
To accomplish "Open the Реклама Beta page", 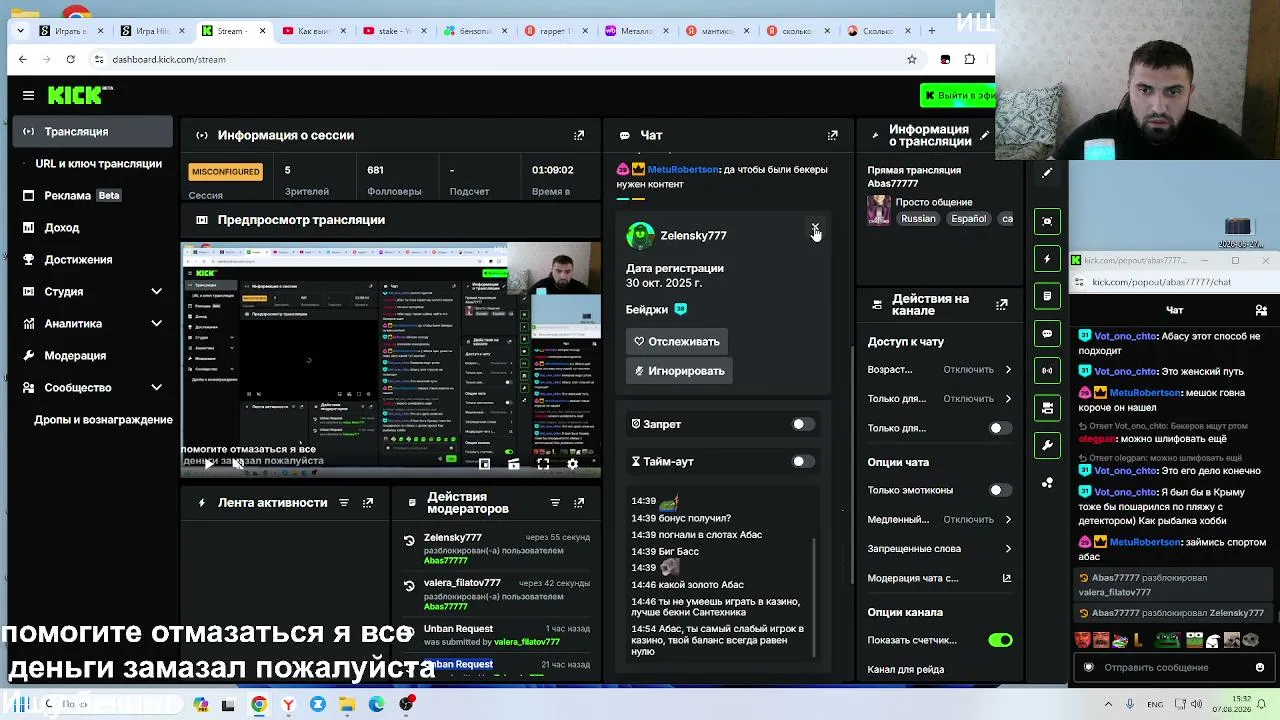I will click(93, 195).
